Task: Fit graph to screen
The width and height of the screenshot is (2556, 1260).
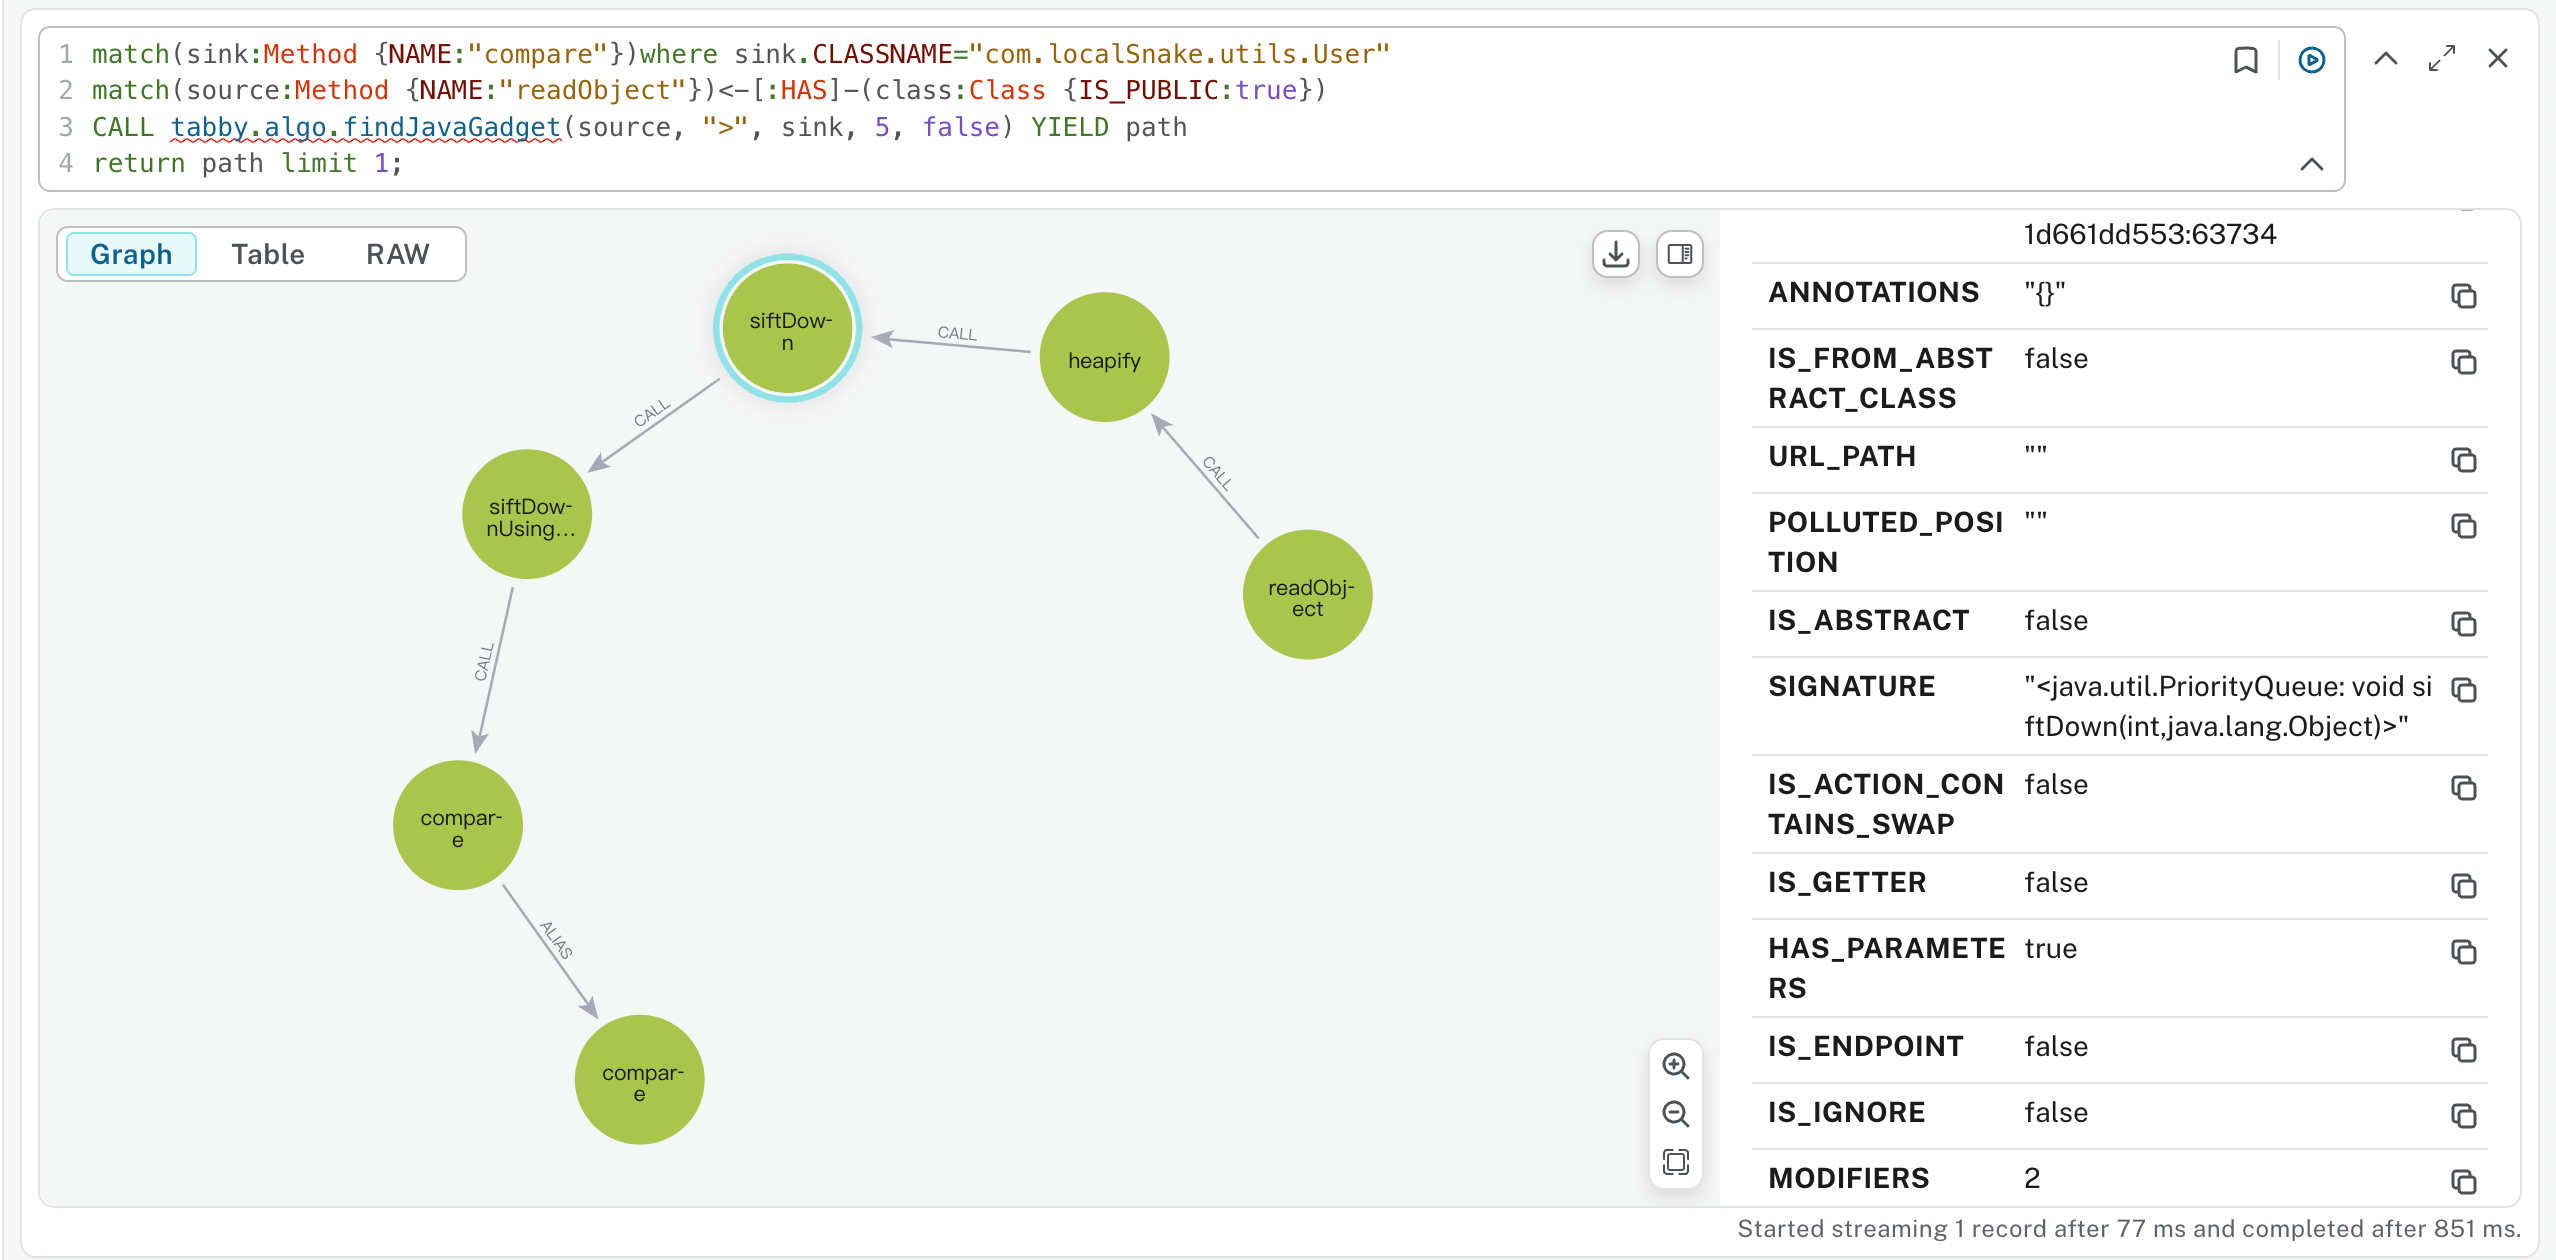Action: click(x=1675, y=1162)
